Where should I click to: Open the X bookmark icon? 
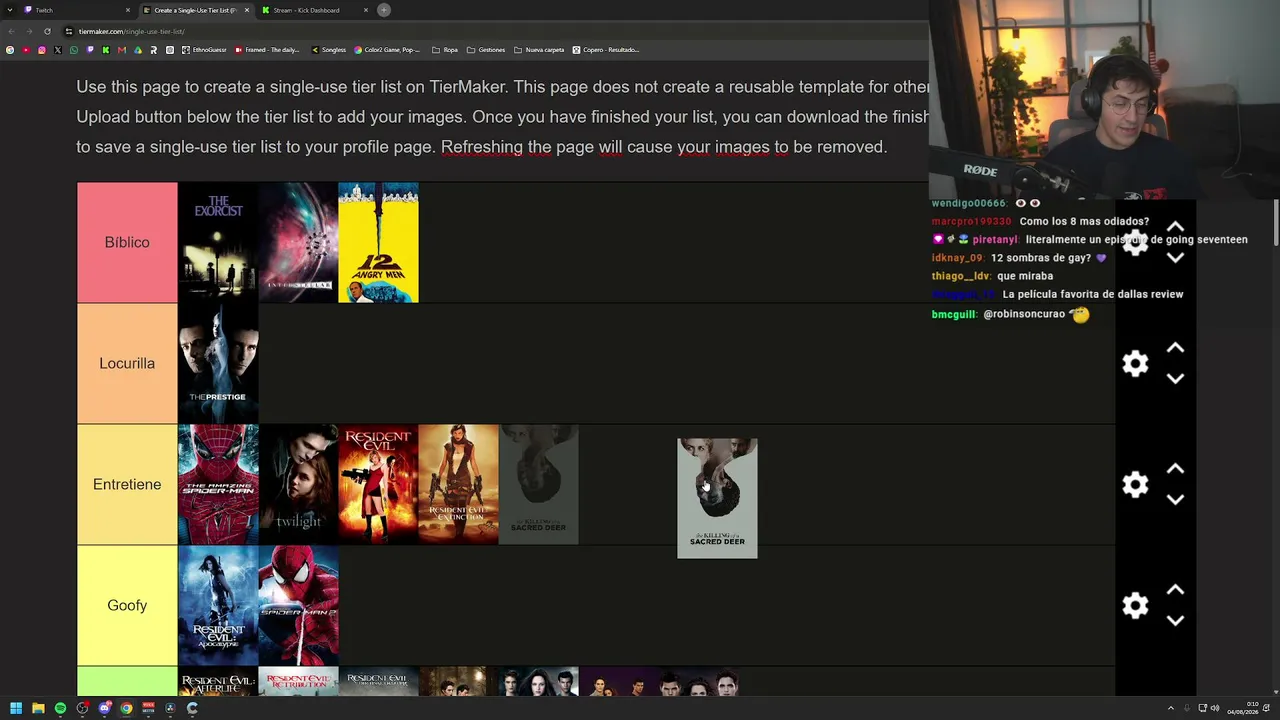click(x=58, y=50)
